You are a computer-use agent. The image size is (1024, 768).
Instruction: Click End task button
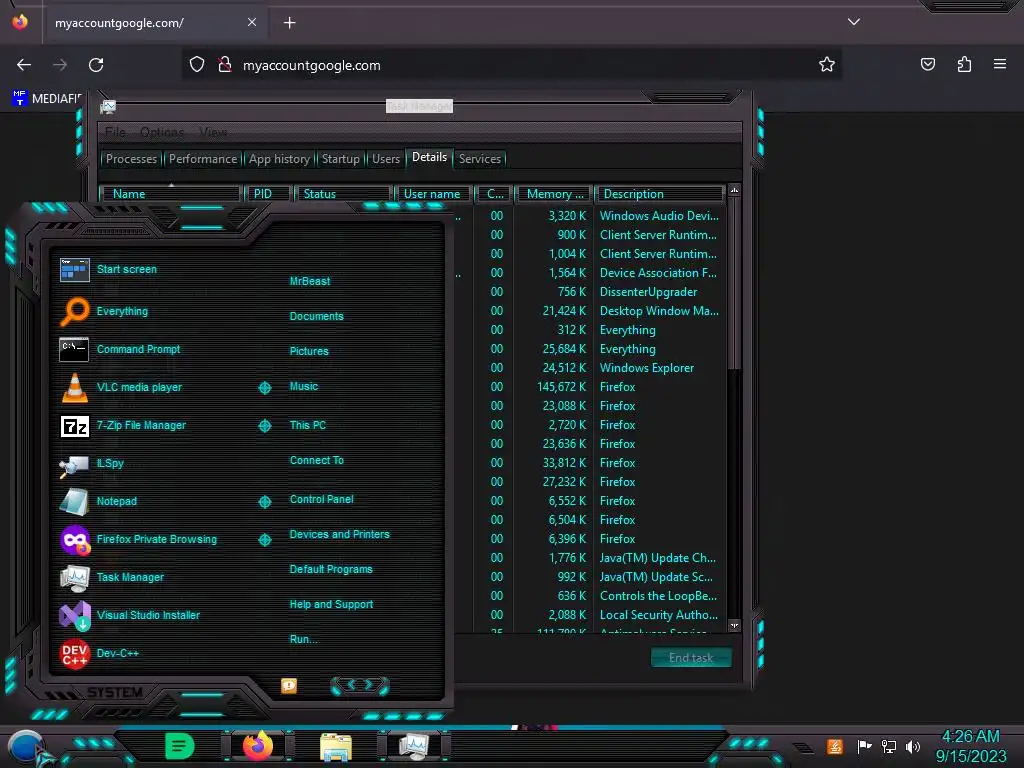[691, 658]
